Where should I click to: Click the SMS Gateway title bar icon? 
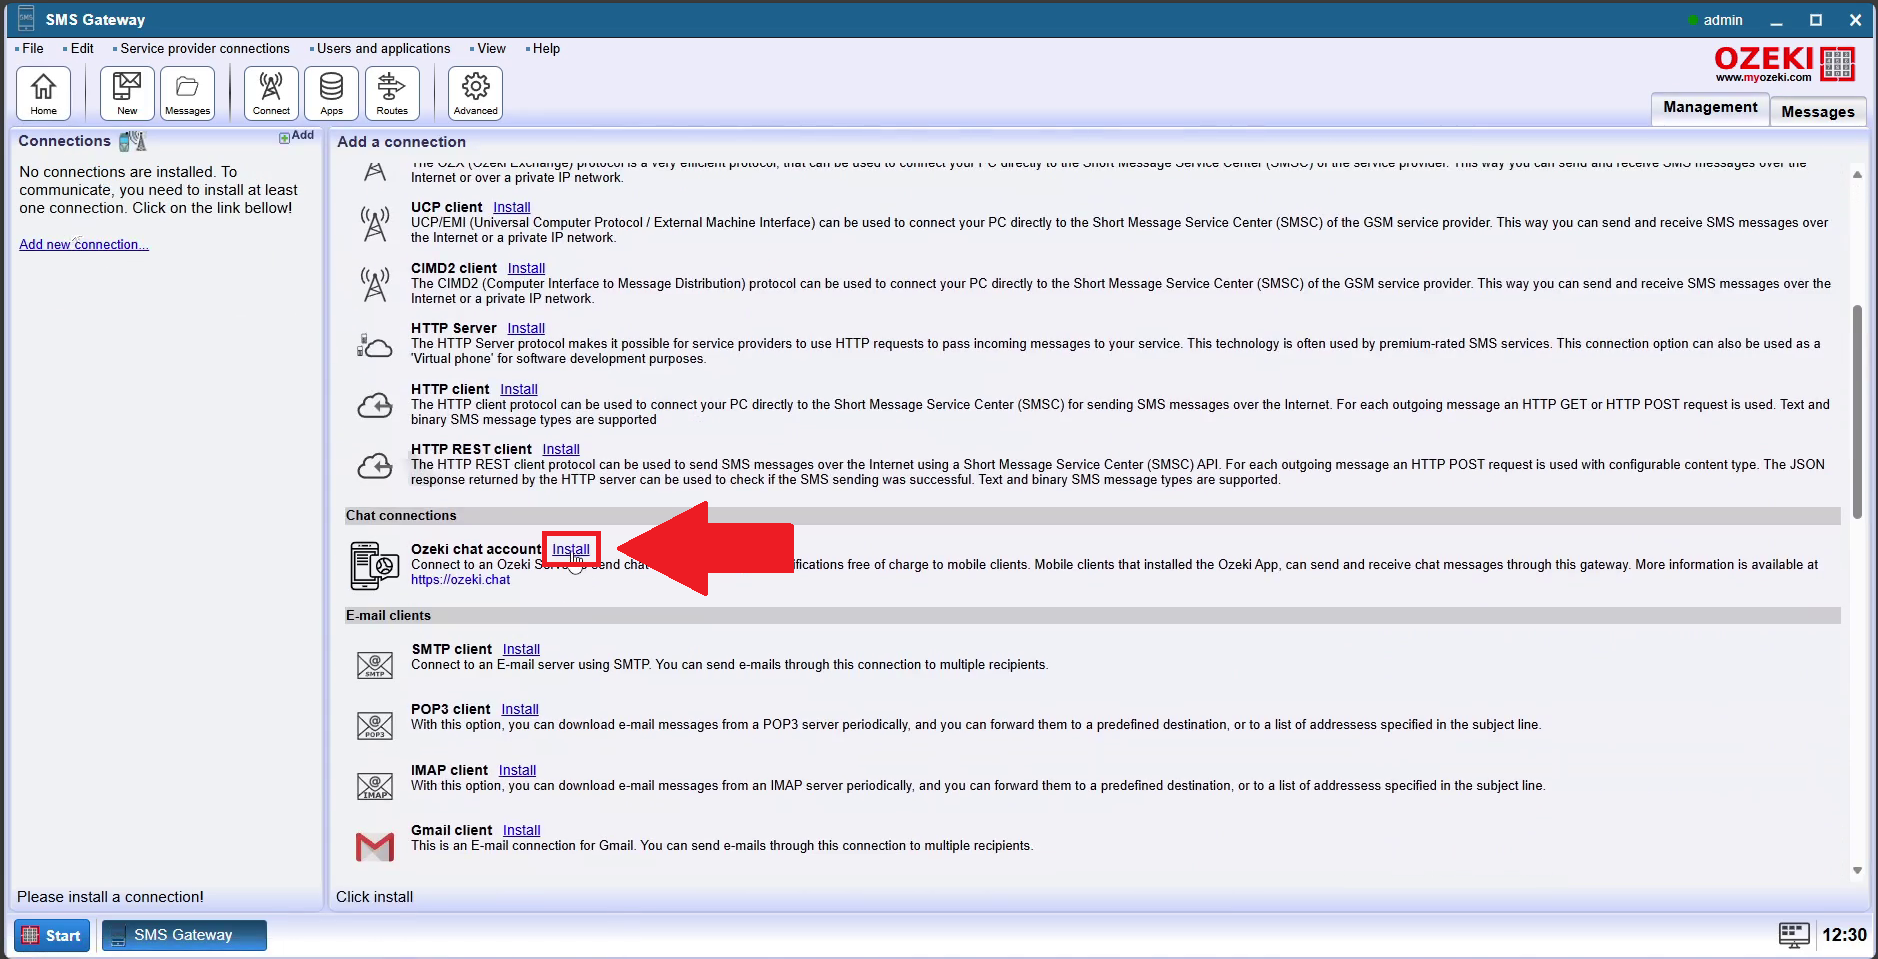coord(26,19)
